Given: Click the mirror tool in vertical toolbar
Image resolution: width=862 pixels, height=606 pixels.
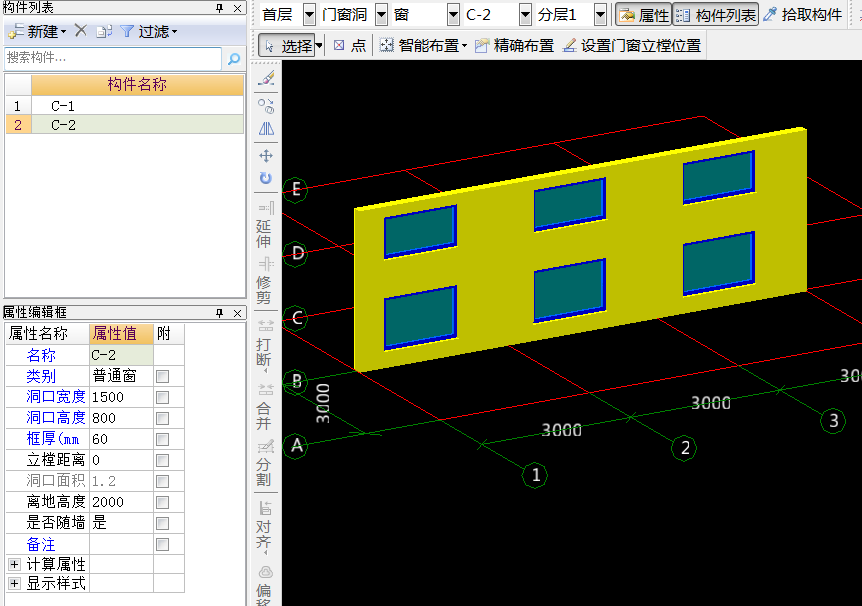Looking at the screenshot, I should (x=266, y=129).
